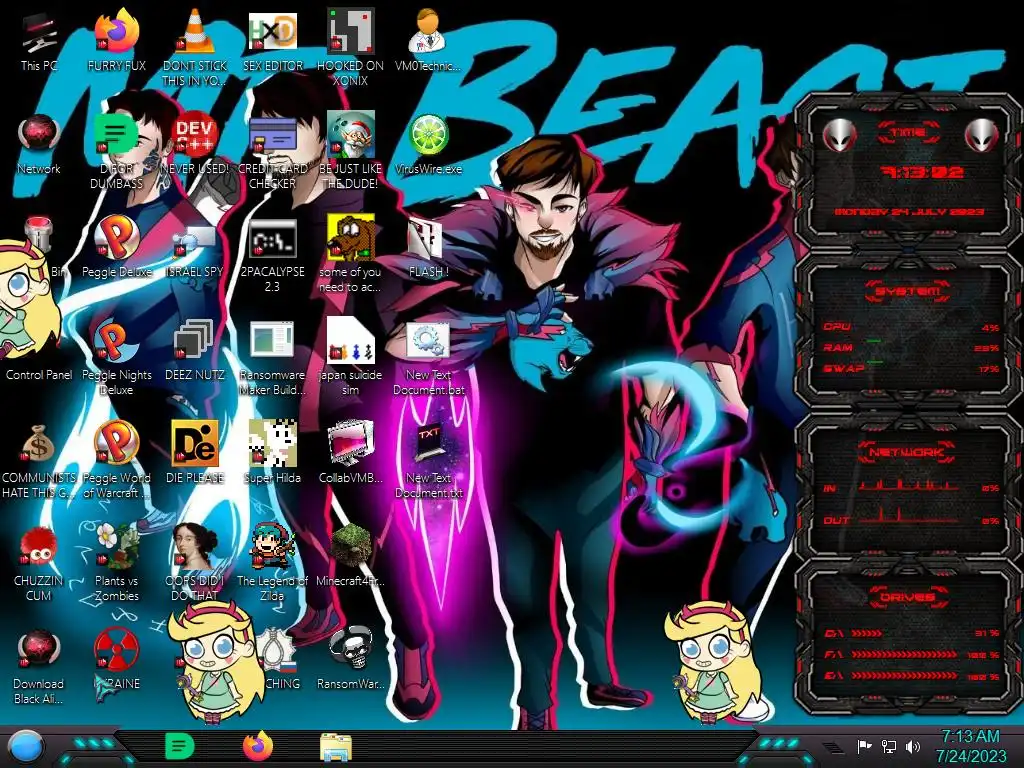1024x768 pixels.
Task: Launch the NEVER USED Dev-C++ shortcut
Action: tap(194, 135)
